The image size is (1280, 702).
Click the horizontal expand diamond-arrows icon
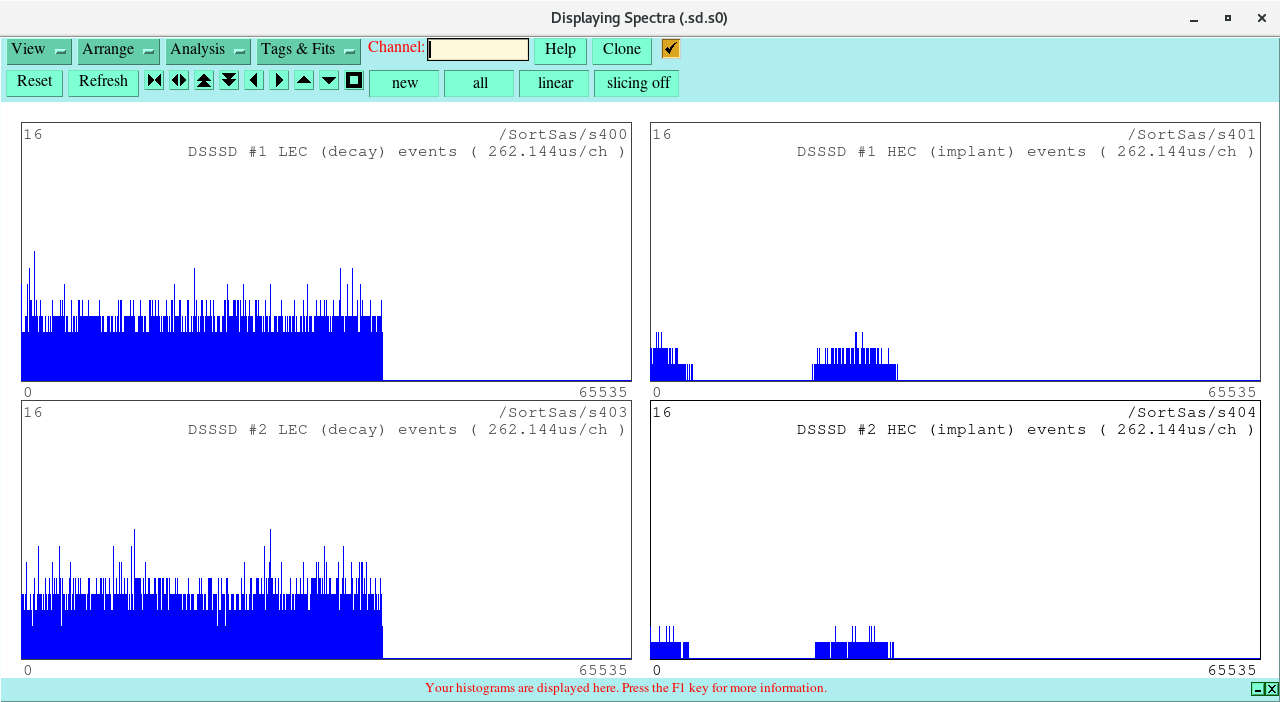(x=179, y=81)
